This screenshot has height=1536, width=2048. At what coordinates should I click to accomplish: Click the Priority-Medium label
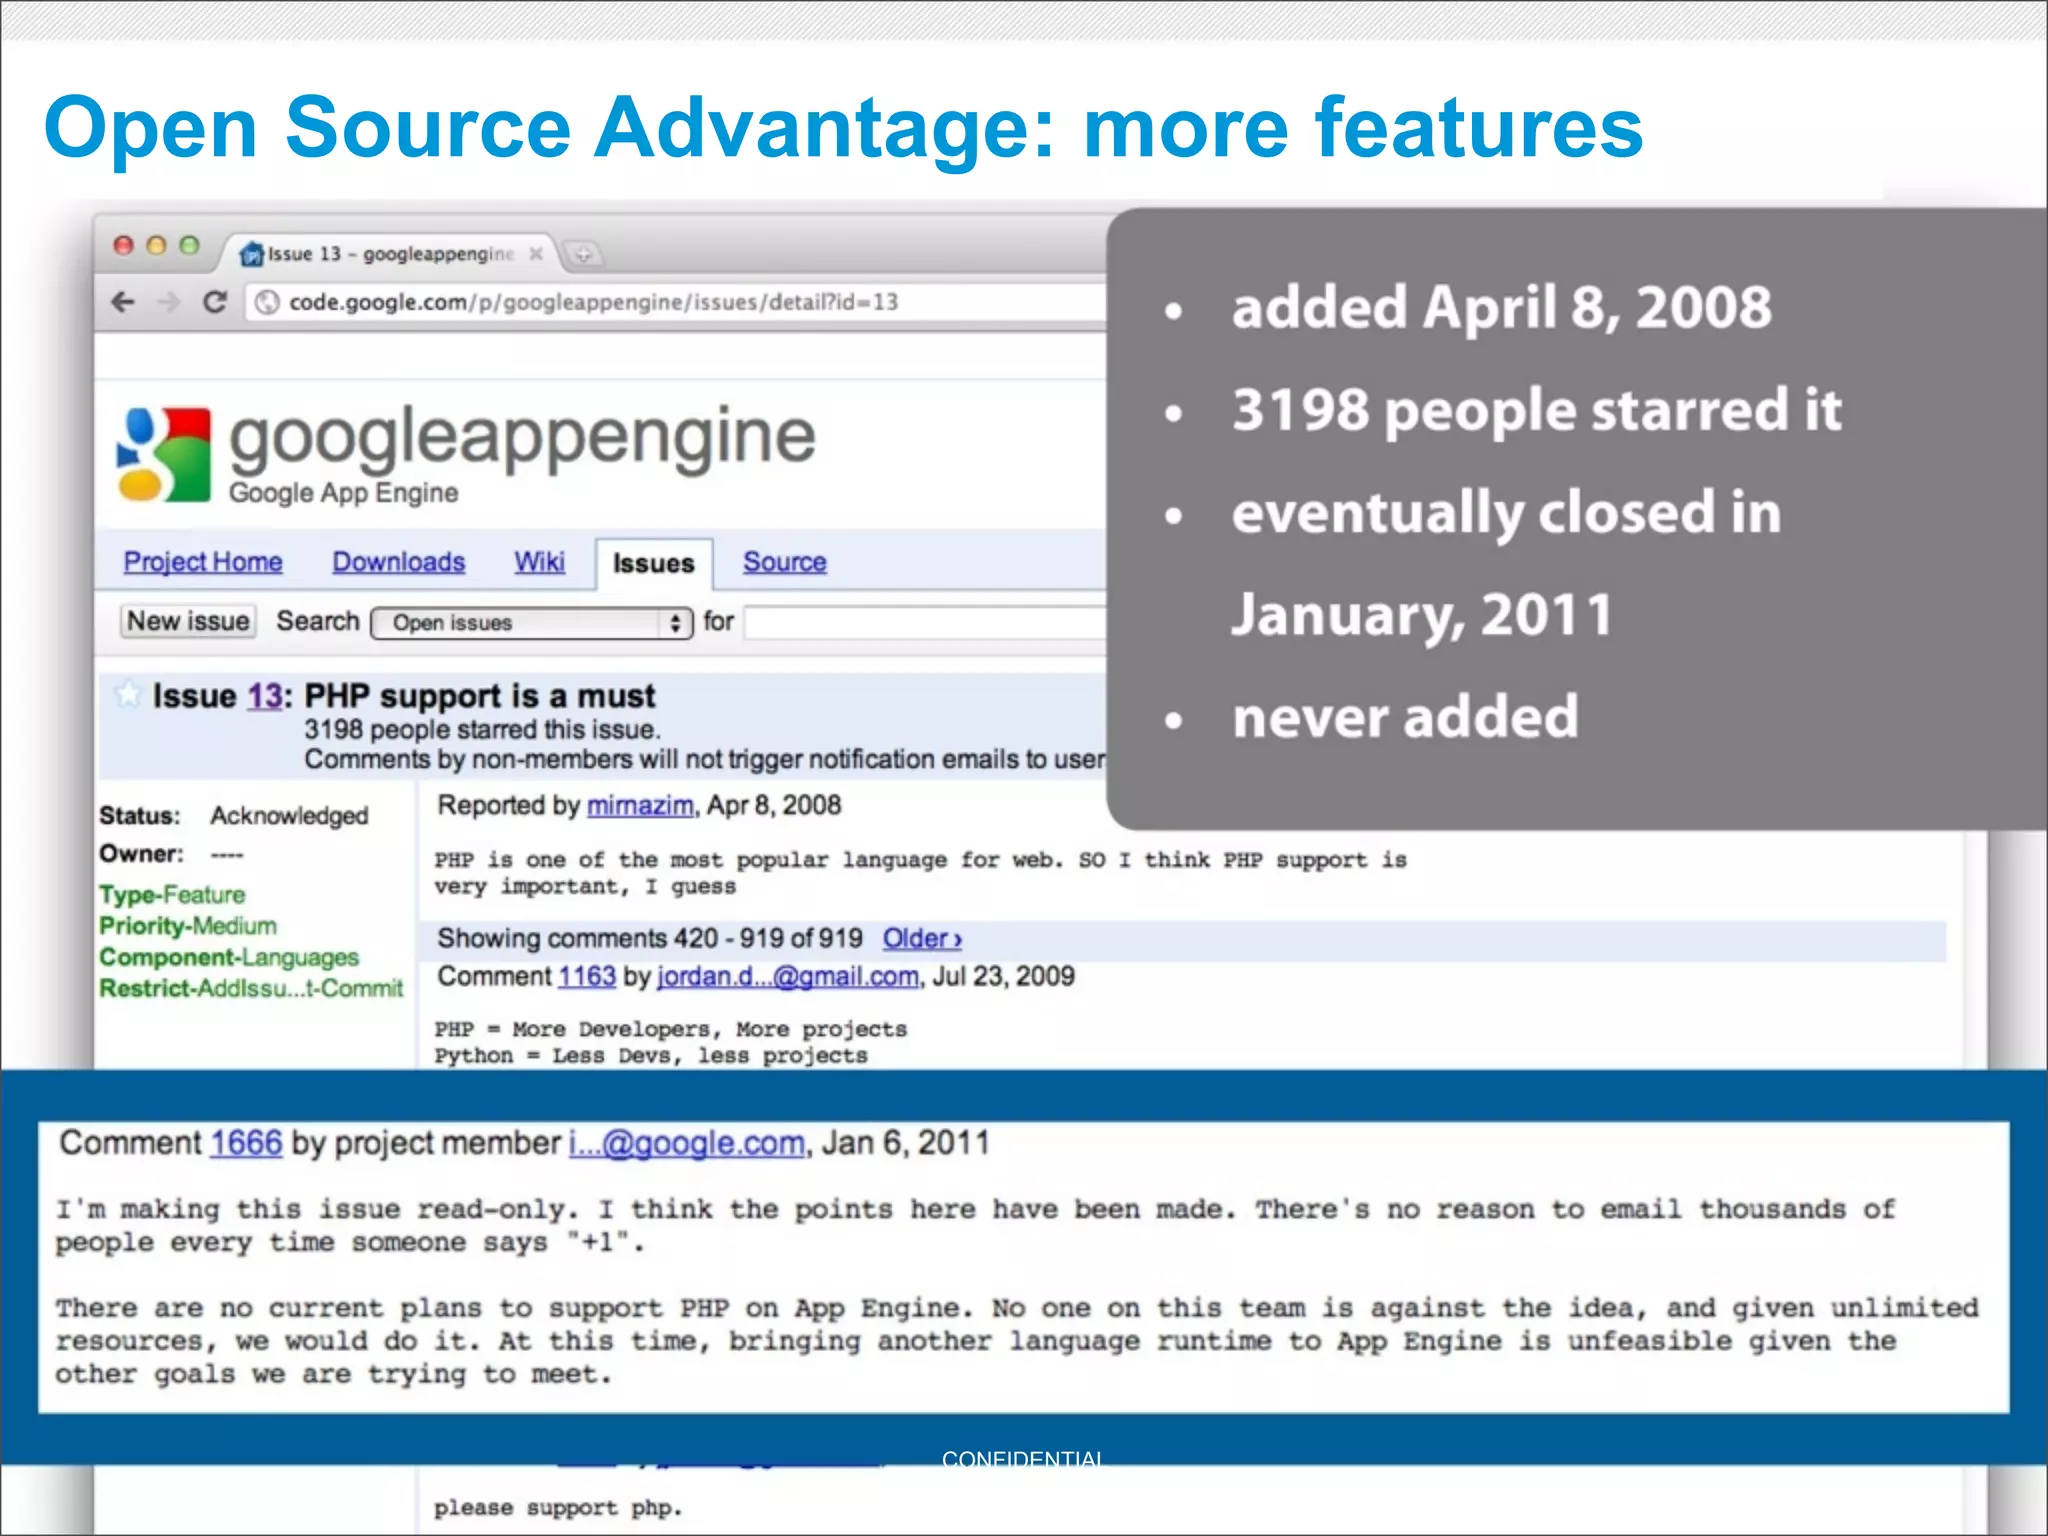[188, 926]
